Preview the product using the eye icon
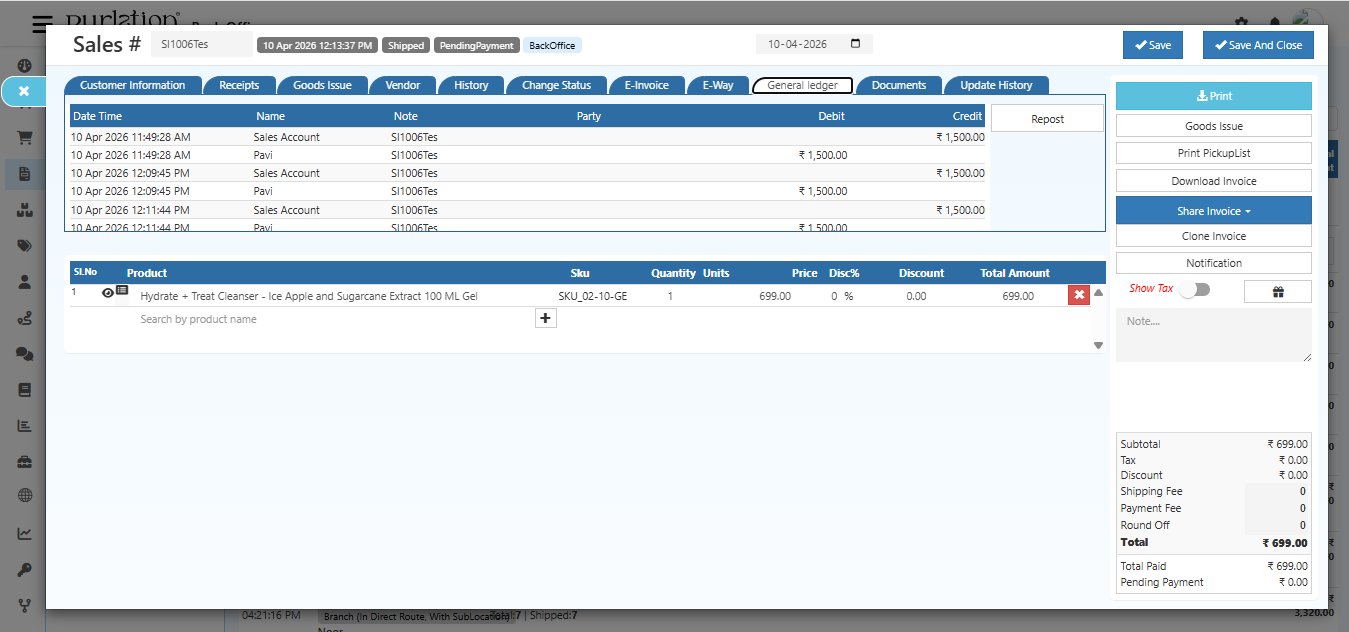 (x=108, y=293)
